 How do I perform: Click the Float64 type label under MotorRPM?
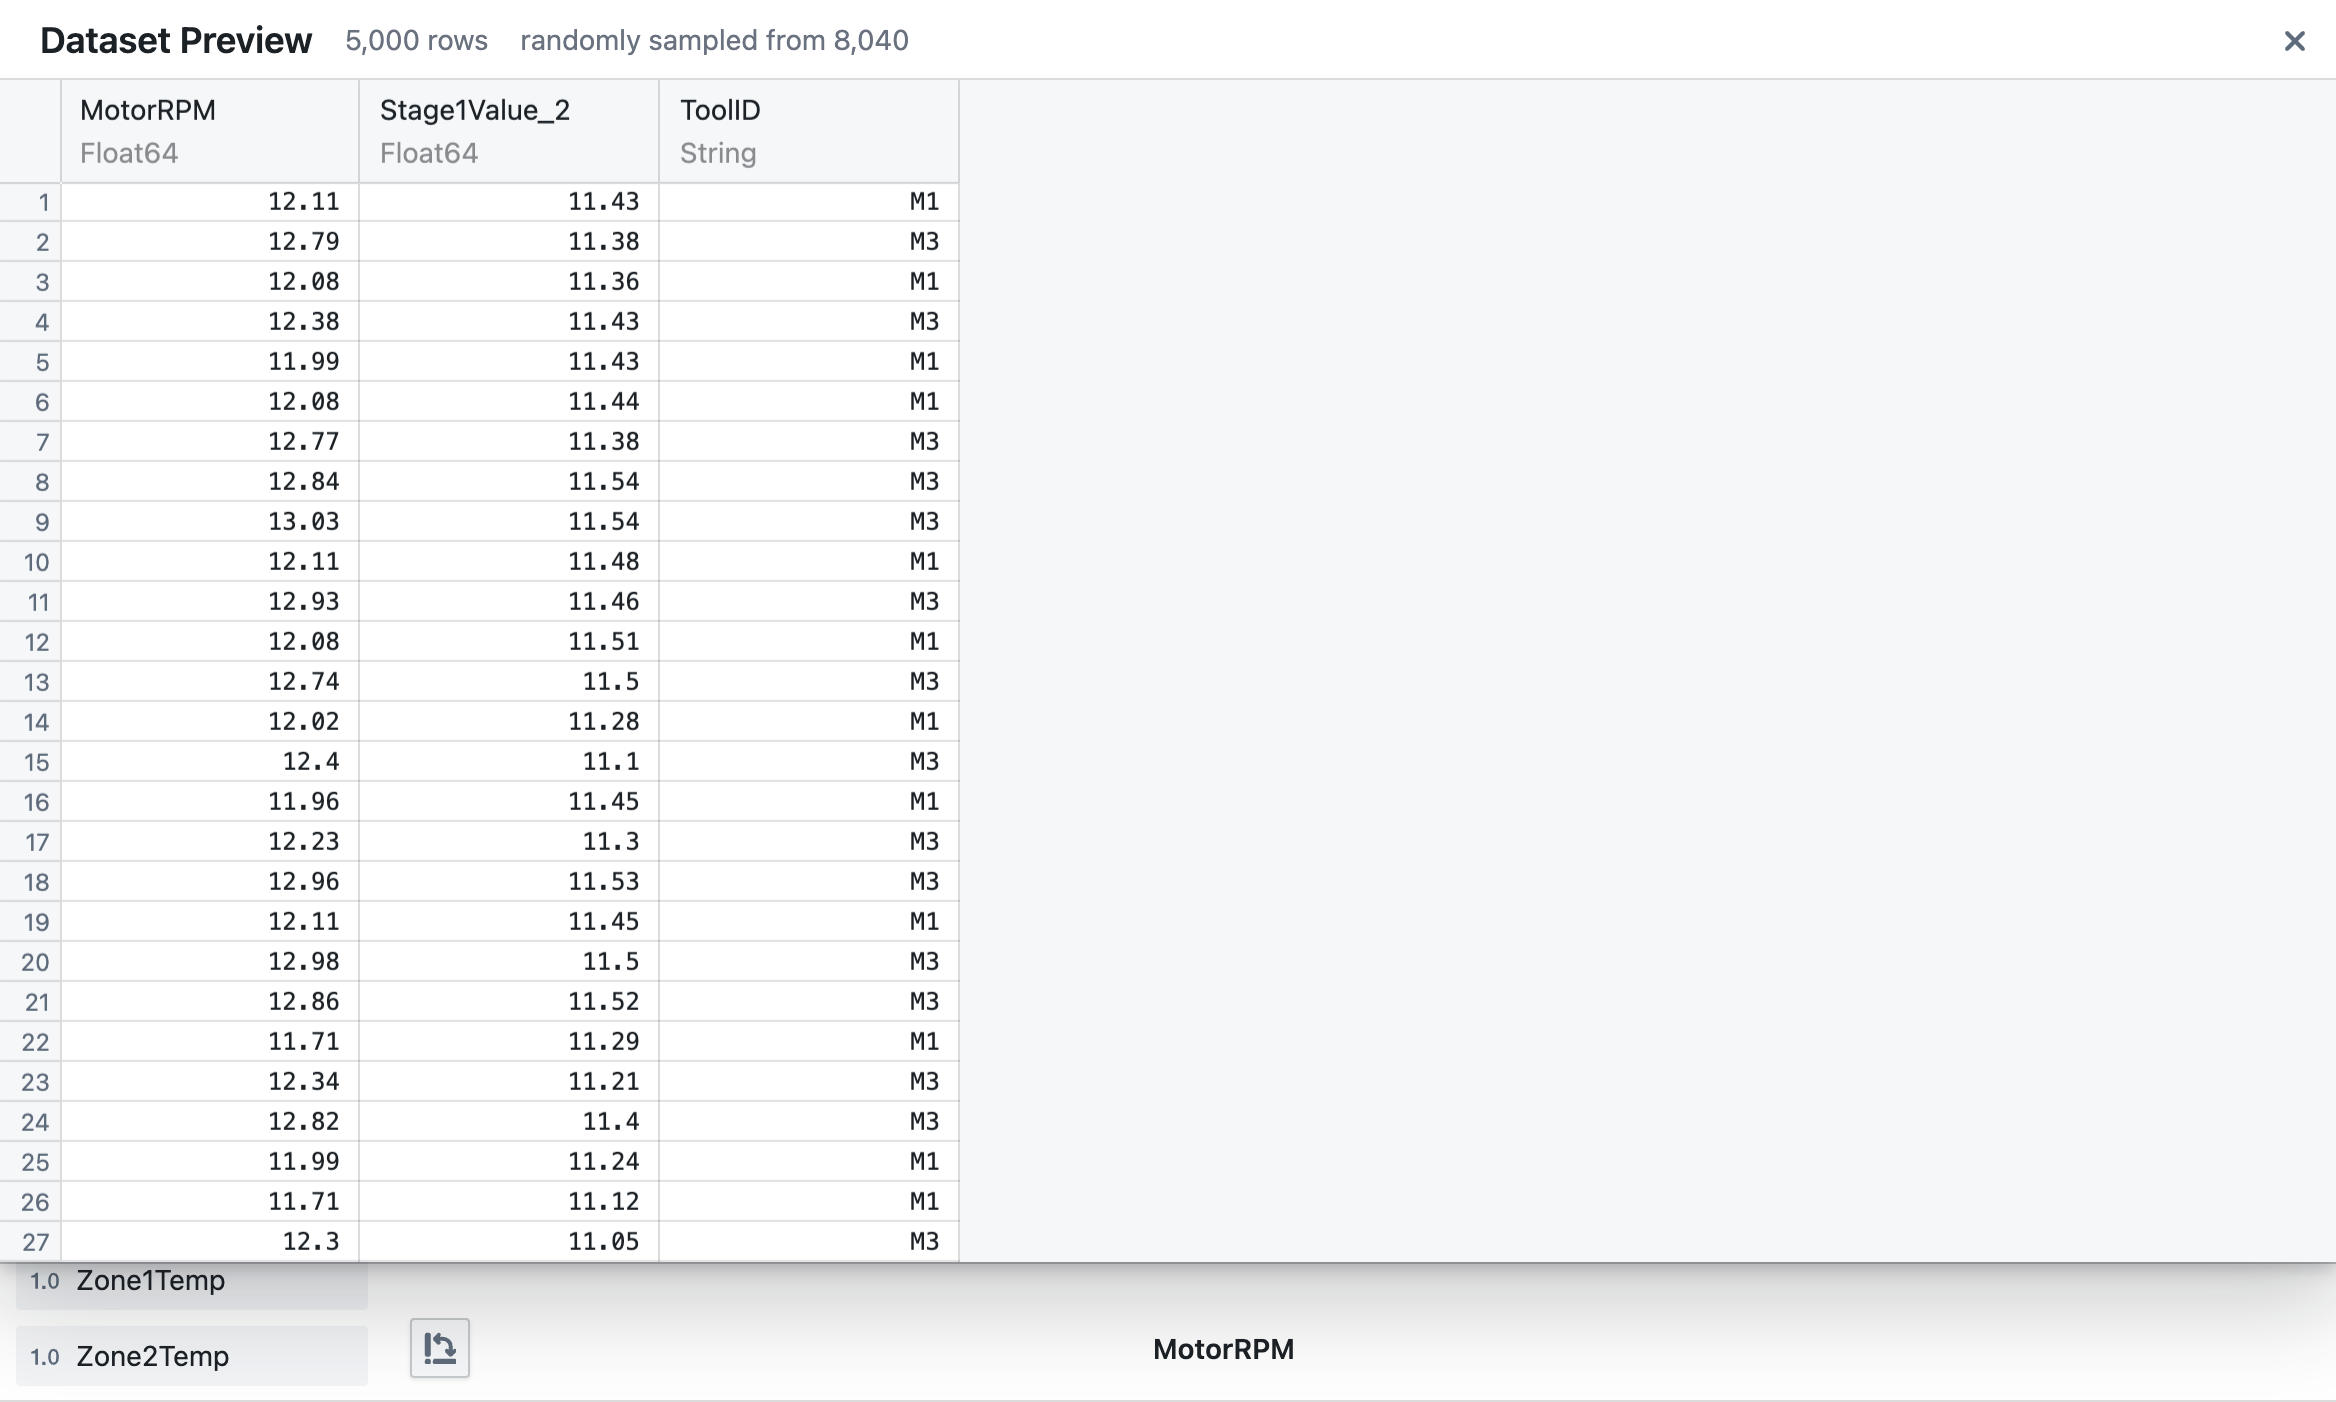pos(128,153)
